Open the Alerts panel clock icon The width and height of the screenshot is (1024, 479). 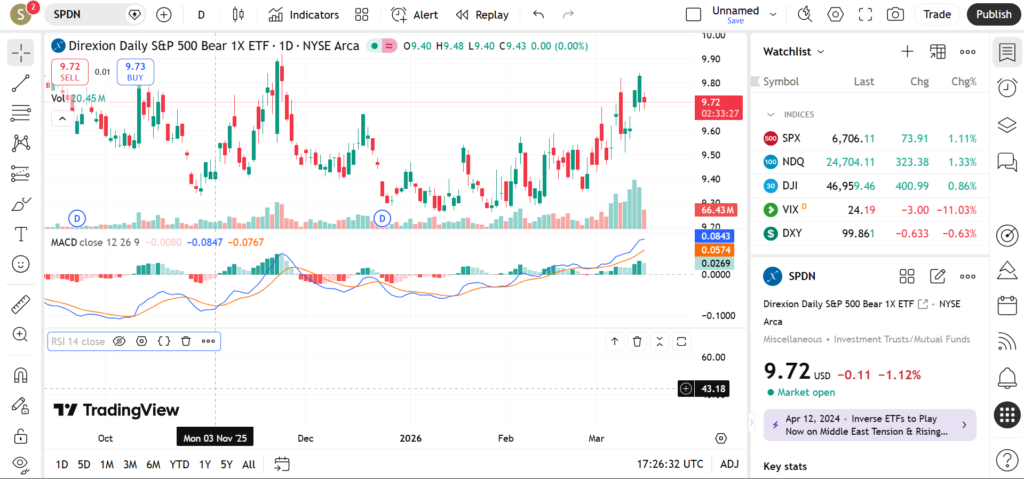tap(1007, 88)
